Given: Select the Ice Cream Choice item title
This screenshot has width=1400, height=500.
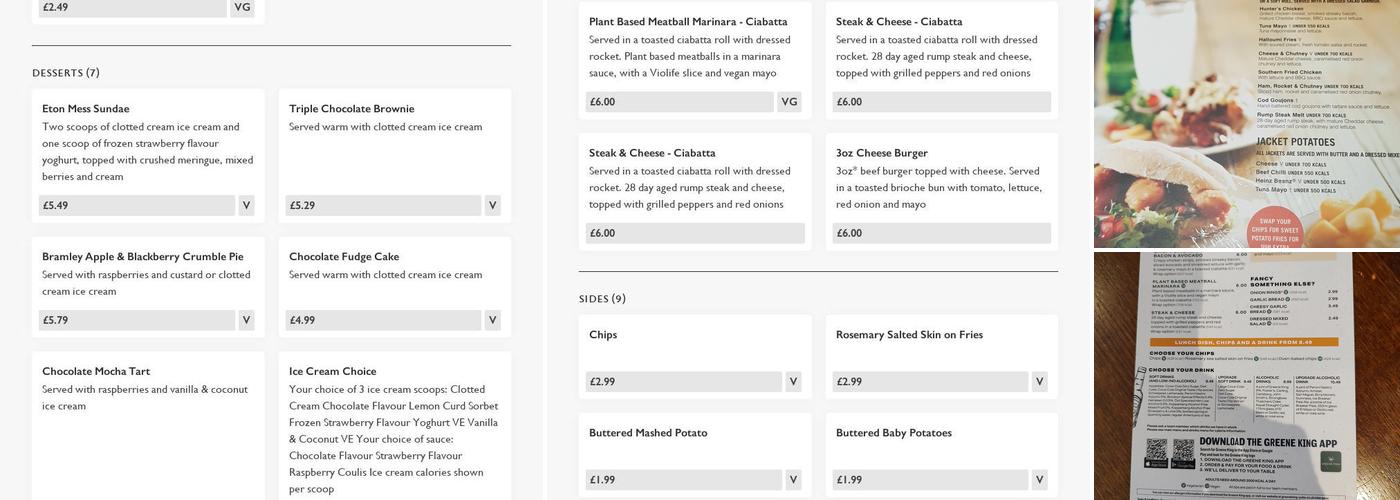Looking at the screenshot, I should (333, 371).
